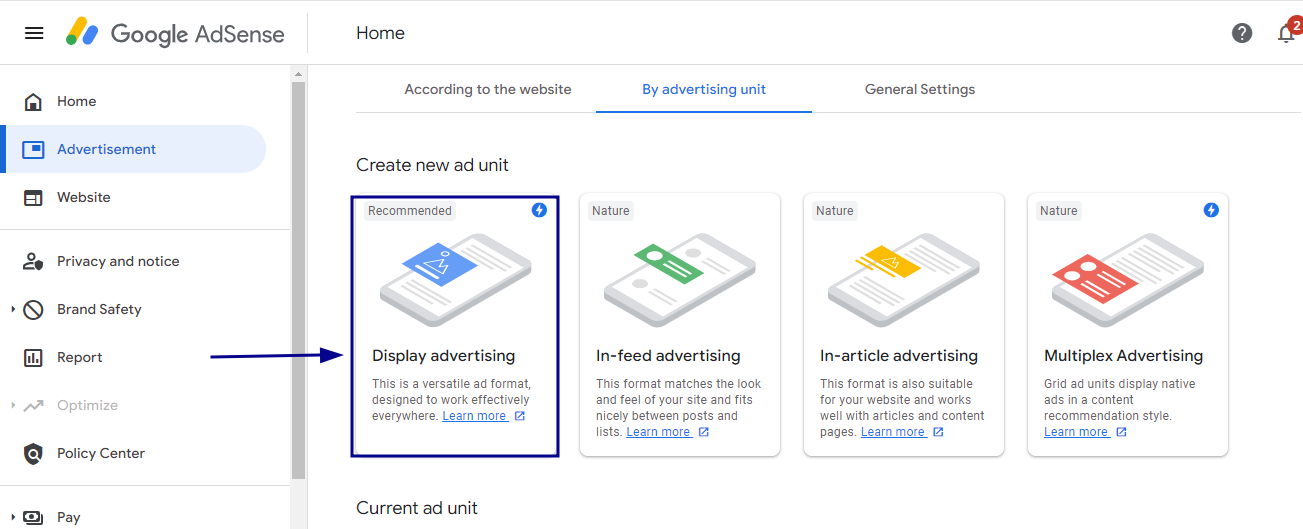The width and height of the screenshot is (1303, 529).
Task: Click the Nature label on Multiplex card
Action: 1059,211
